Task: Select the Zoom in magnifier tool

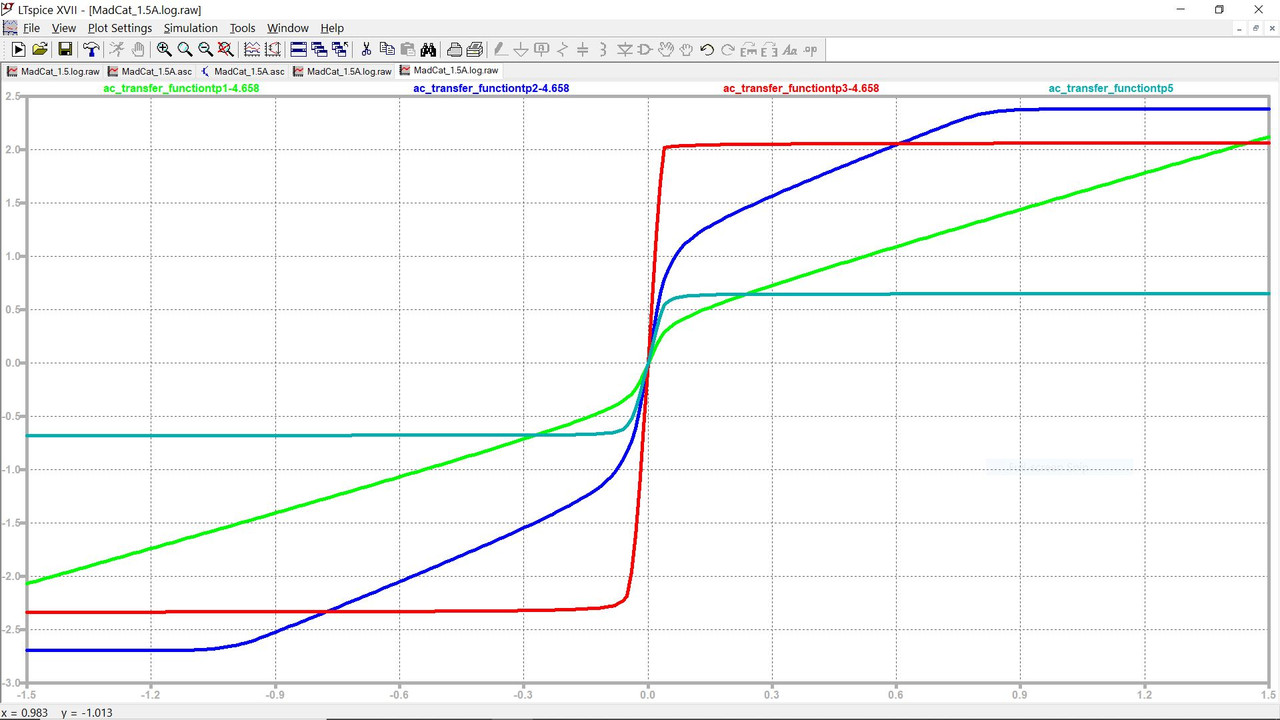Action: pos(163,49)
